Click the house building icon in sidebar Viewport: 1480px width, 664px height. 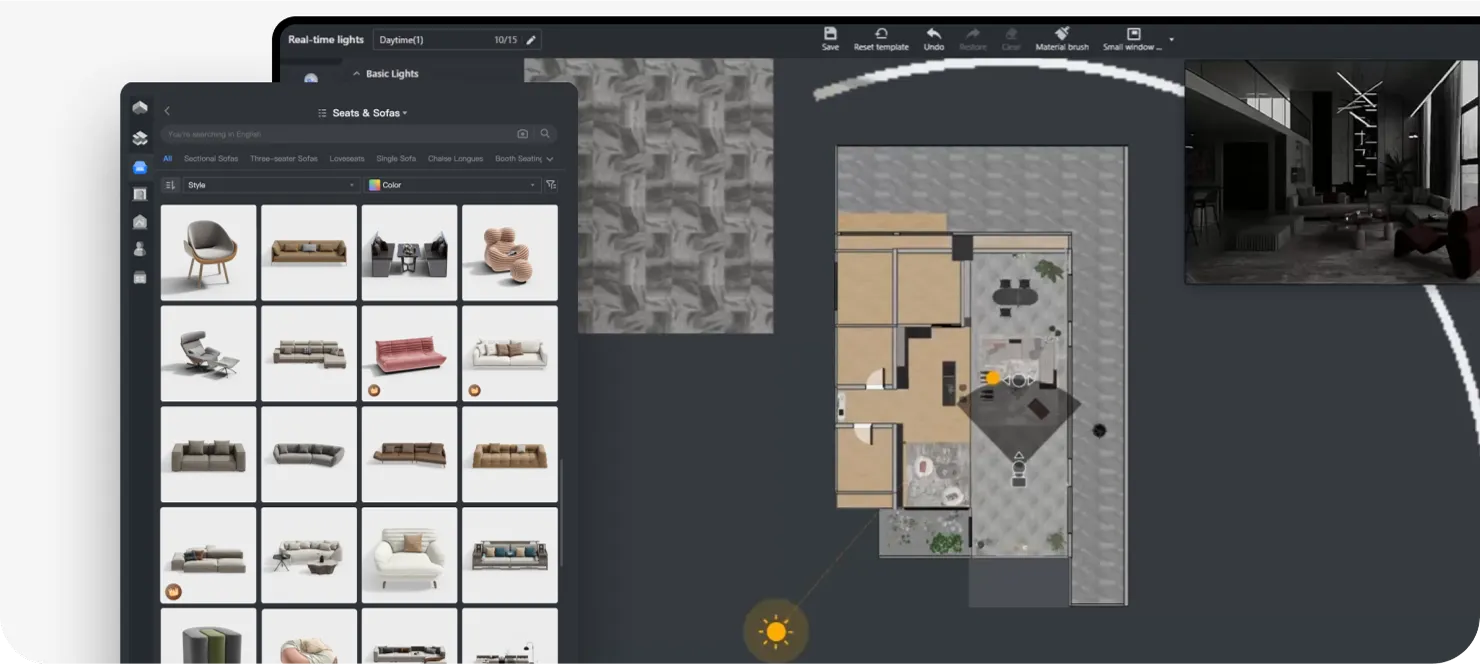[x=140, y=222]
